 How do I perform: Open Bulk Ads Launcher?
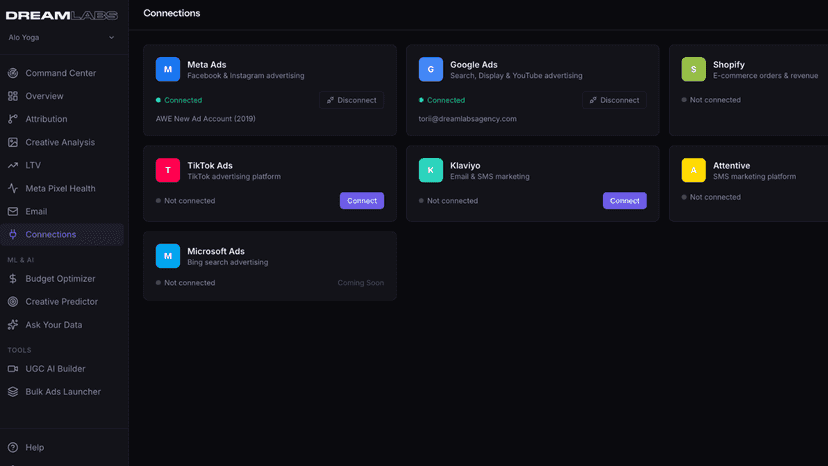coord(62,392)
